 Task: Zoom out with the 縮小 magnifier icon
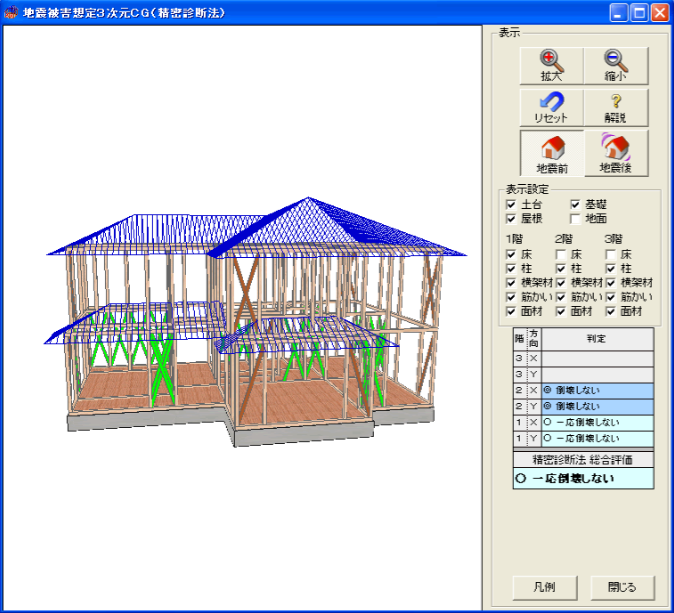[616, 66]
